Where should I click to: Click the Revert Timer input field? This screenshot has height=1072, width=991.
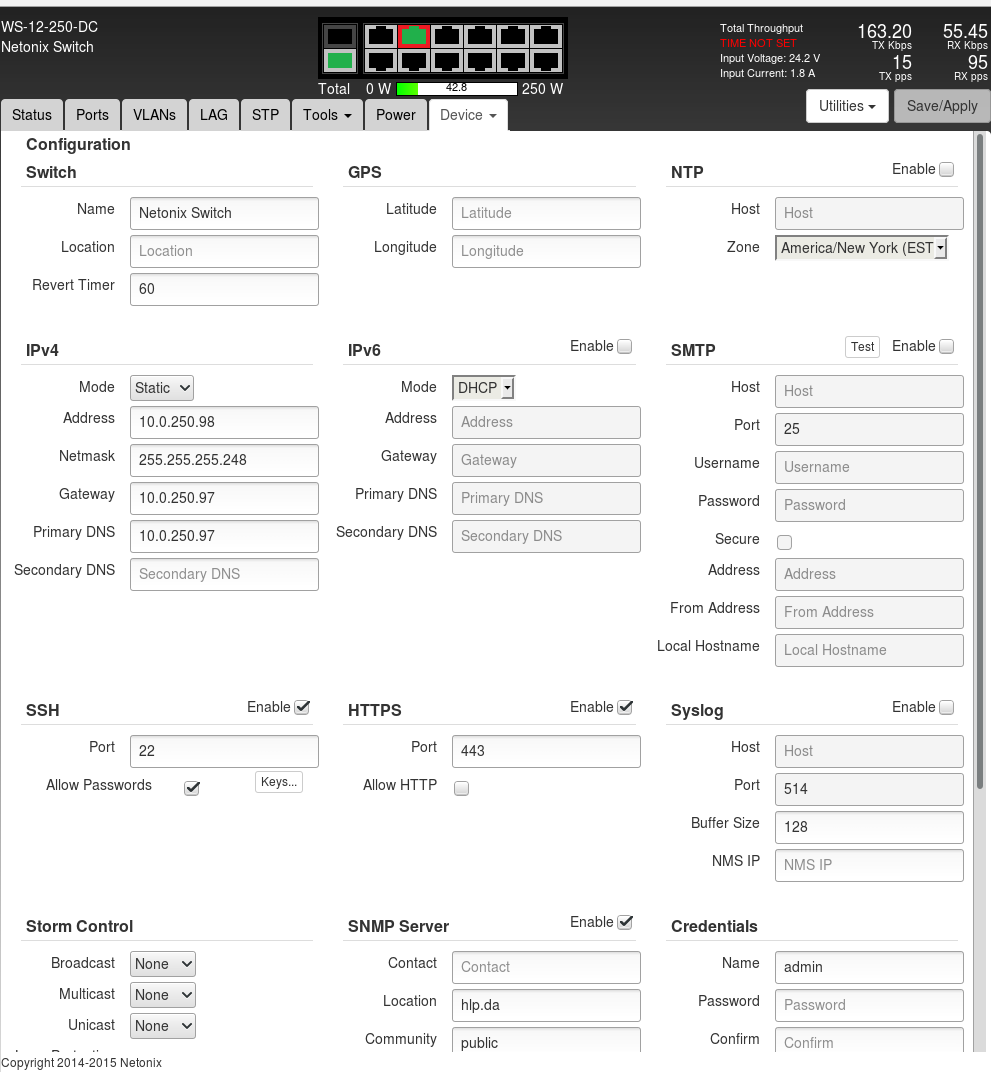tap(224, 289)
